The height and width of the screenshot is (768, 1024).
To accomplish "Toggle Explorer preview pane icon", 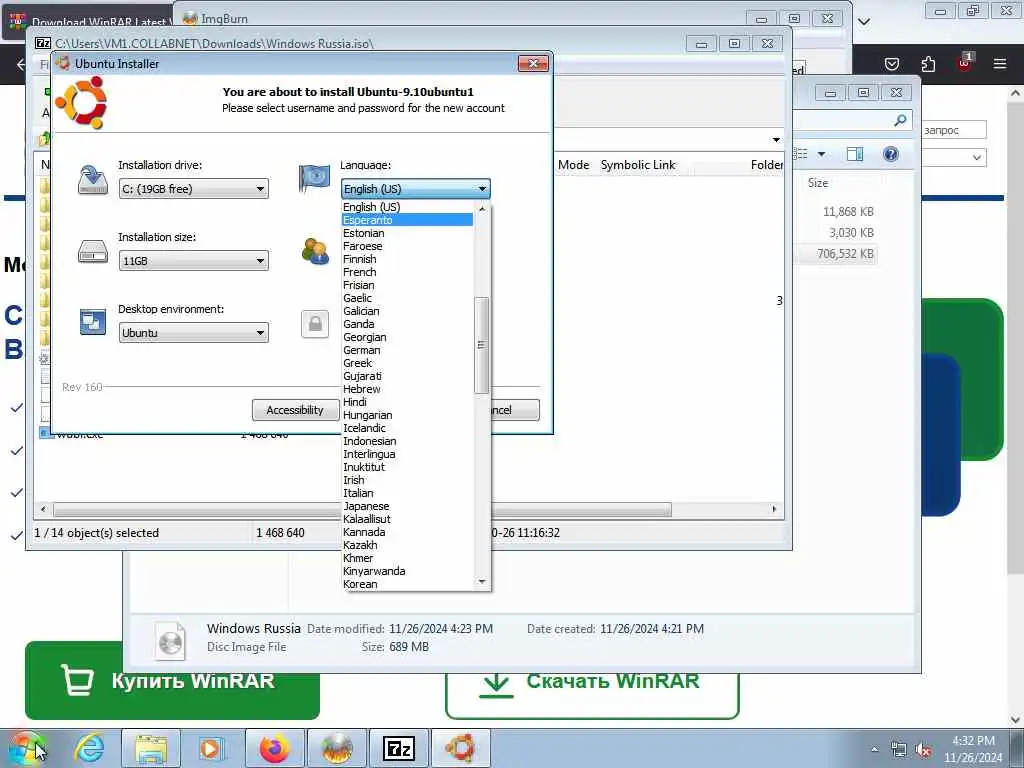I will pos(855,154).
